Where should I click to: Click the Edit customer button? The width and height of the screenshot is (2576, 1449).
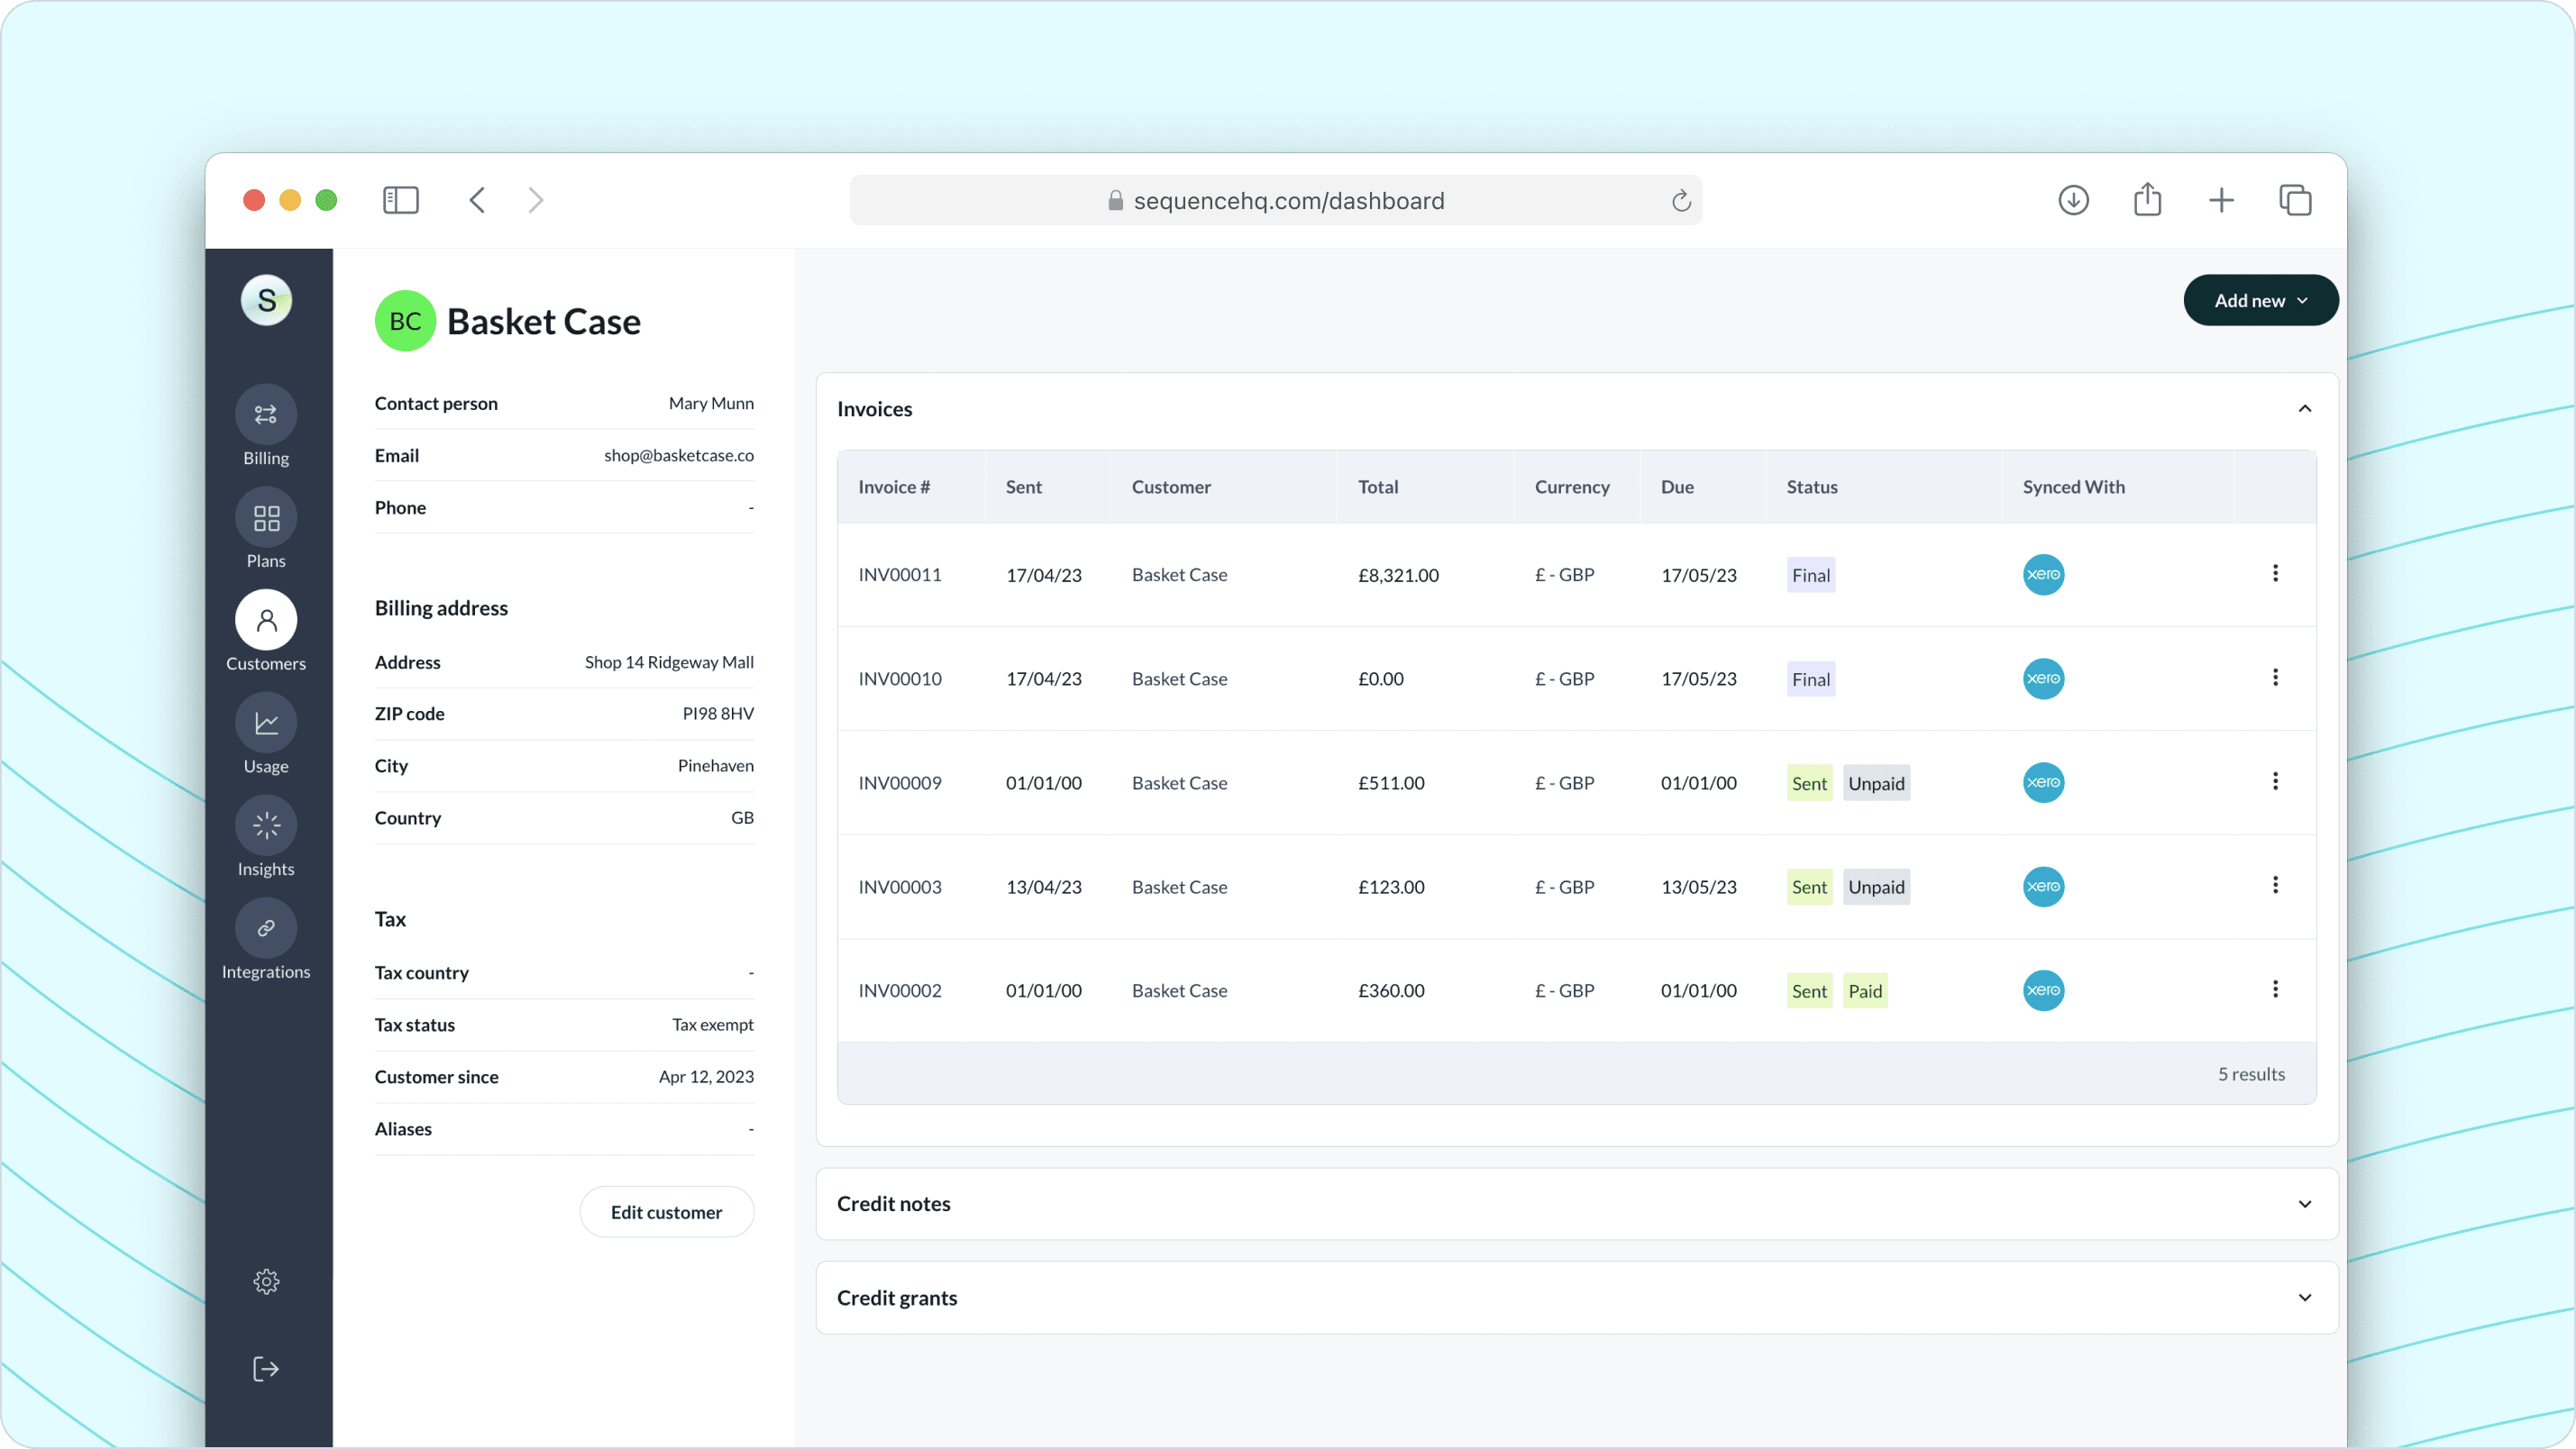tap(666, 1212)
